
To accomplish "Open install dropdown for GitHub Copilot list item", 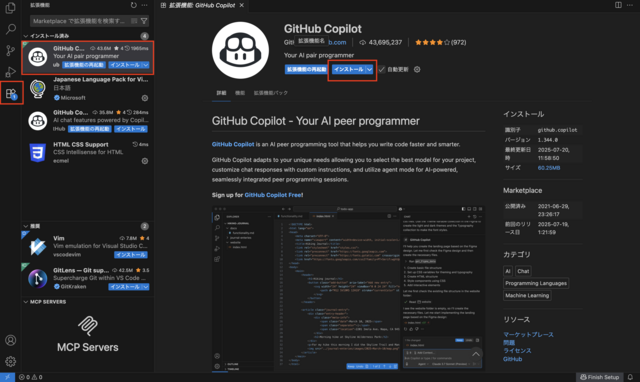I will pos(146,65).
